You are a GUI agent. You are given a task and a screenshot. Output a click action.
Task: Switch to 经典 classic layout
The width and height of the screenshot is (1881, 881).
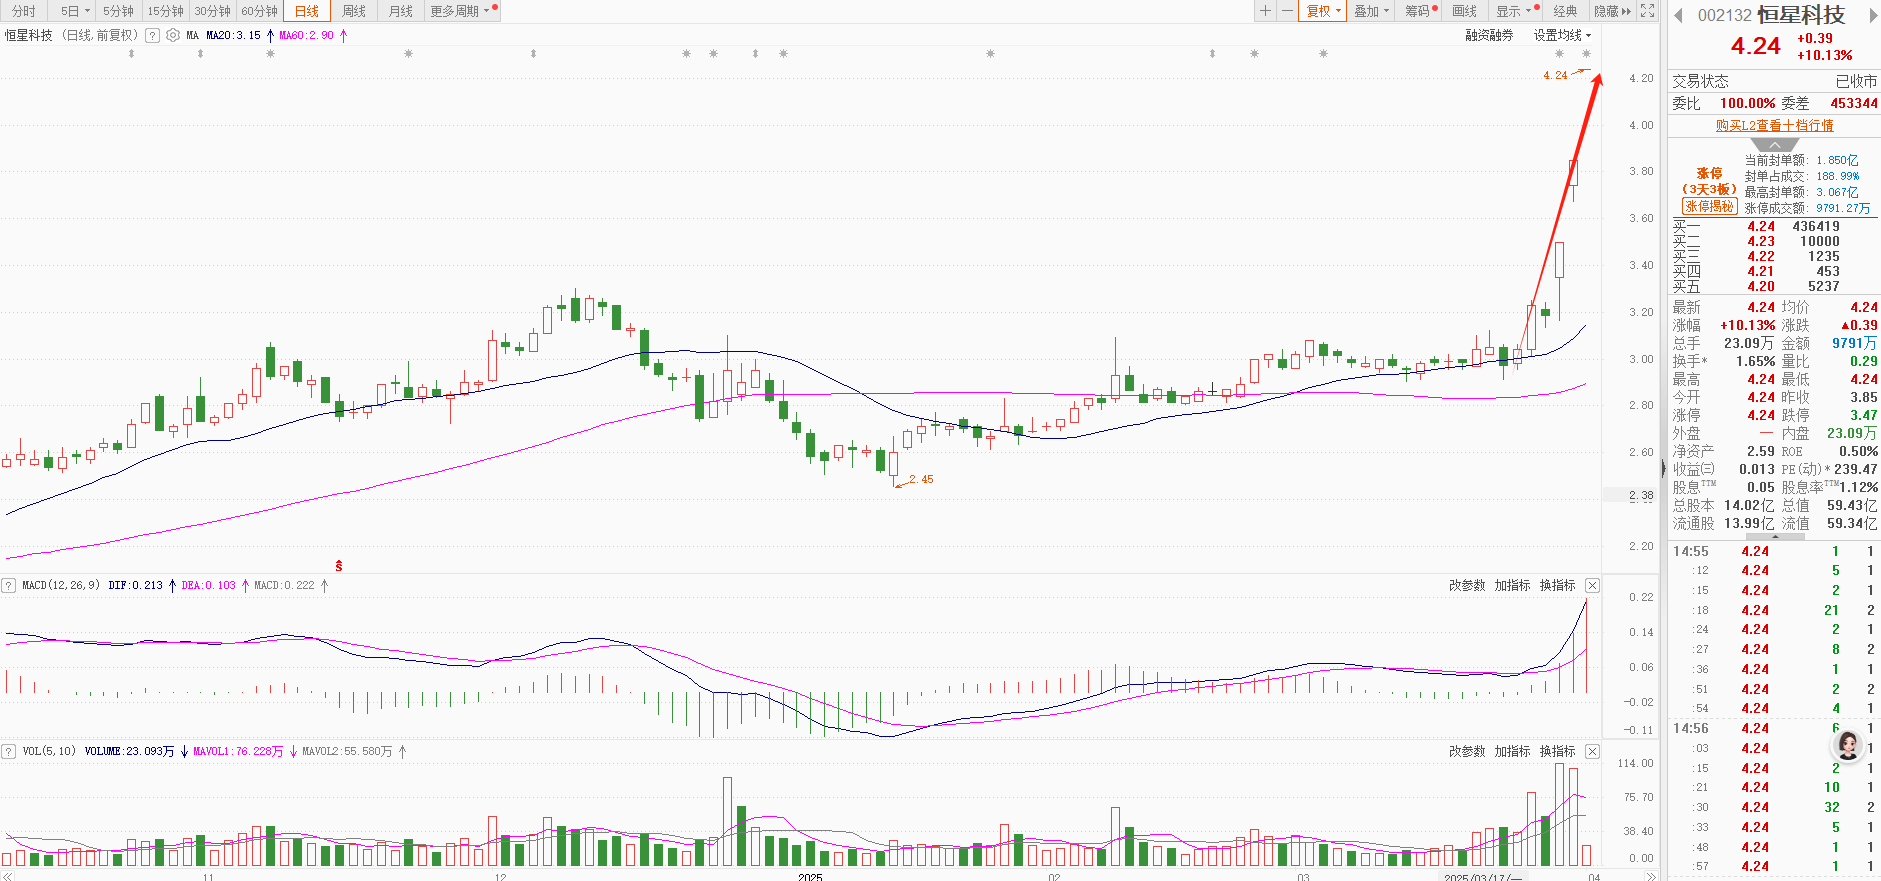coord(1565,11)
